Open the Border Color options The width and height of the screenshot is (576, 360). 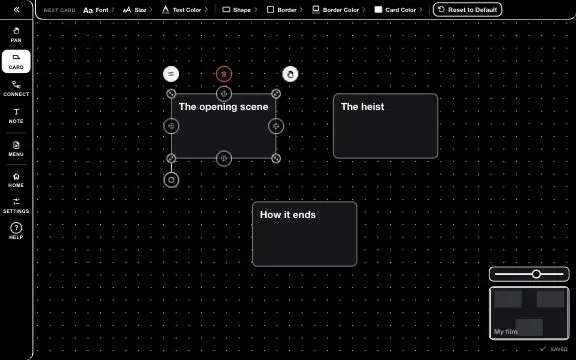(x=338, y=10)
